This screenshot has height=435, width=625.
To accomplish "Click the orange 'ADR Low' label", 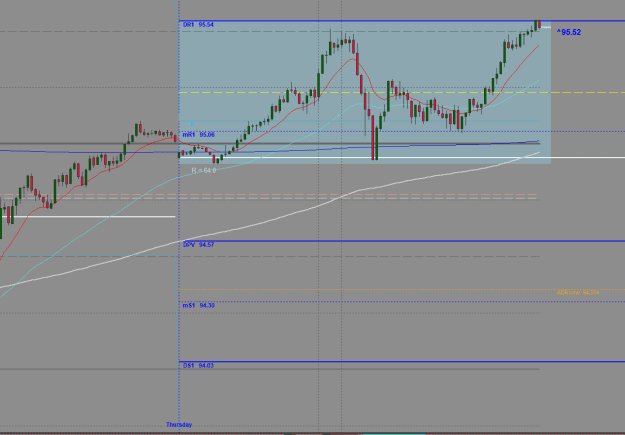I will [x=578, y=293].
